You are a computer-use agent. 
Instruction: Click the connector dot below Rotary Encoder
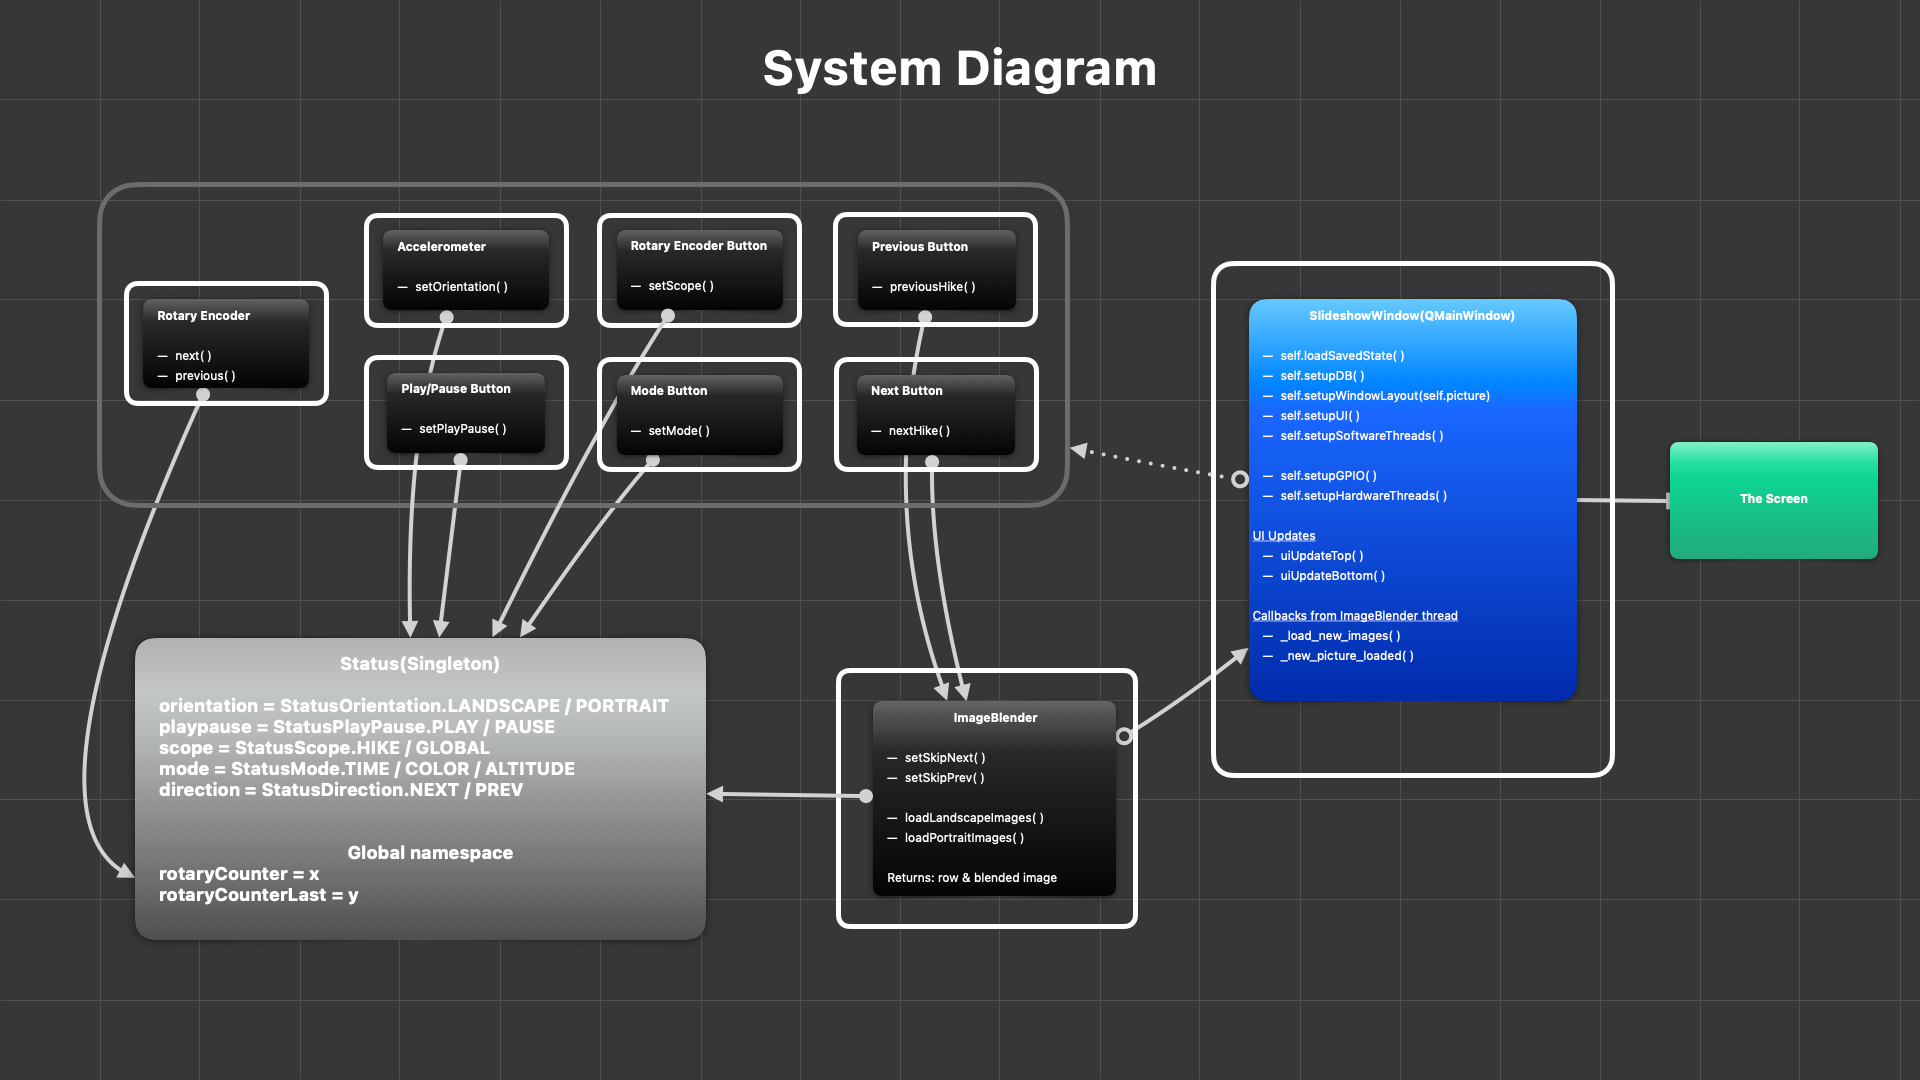tap(203, 394)
